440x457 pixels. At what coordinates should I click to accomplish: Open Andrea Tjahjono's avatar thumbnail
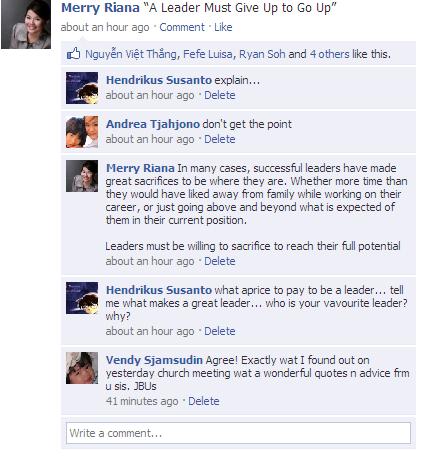82,132
